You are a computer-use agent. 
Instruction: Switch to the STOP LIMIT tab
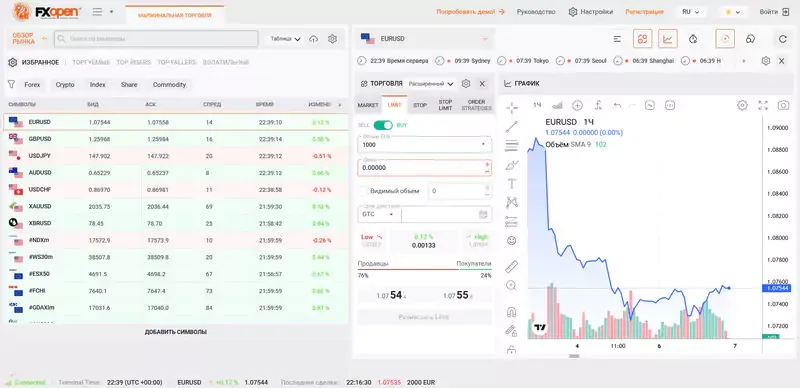click(445, 105)
